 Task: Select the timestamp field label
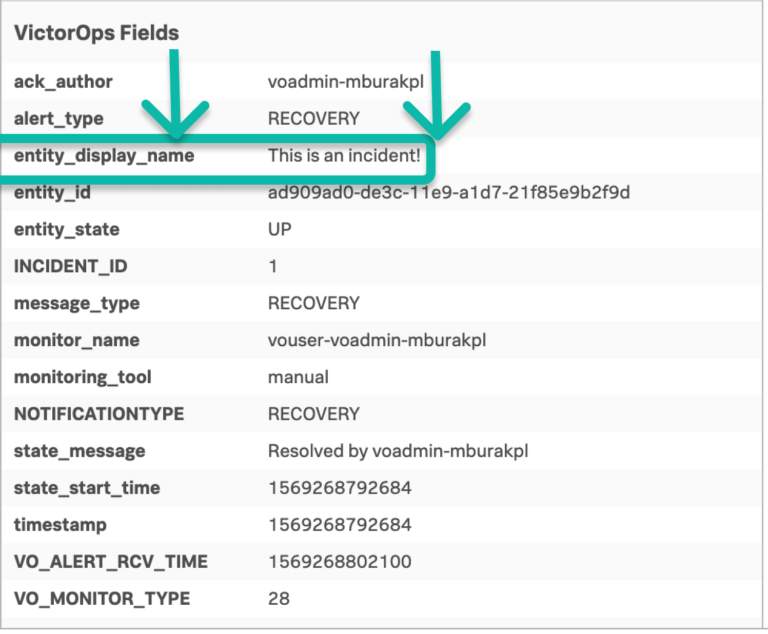[x=60, y=525]
